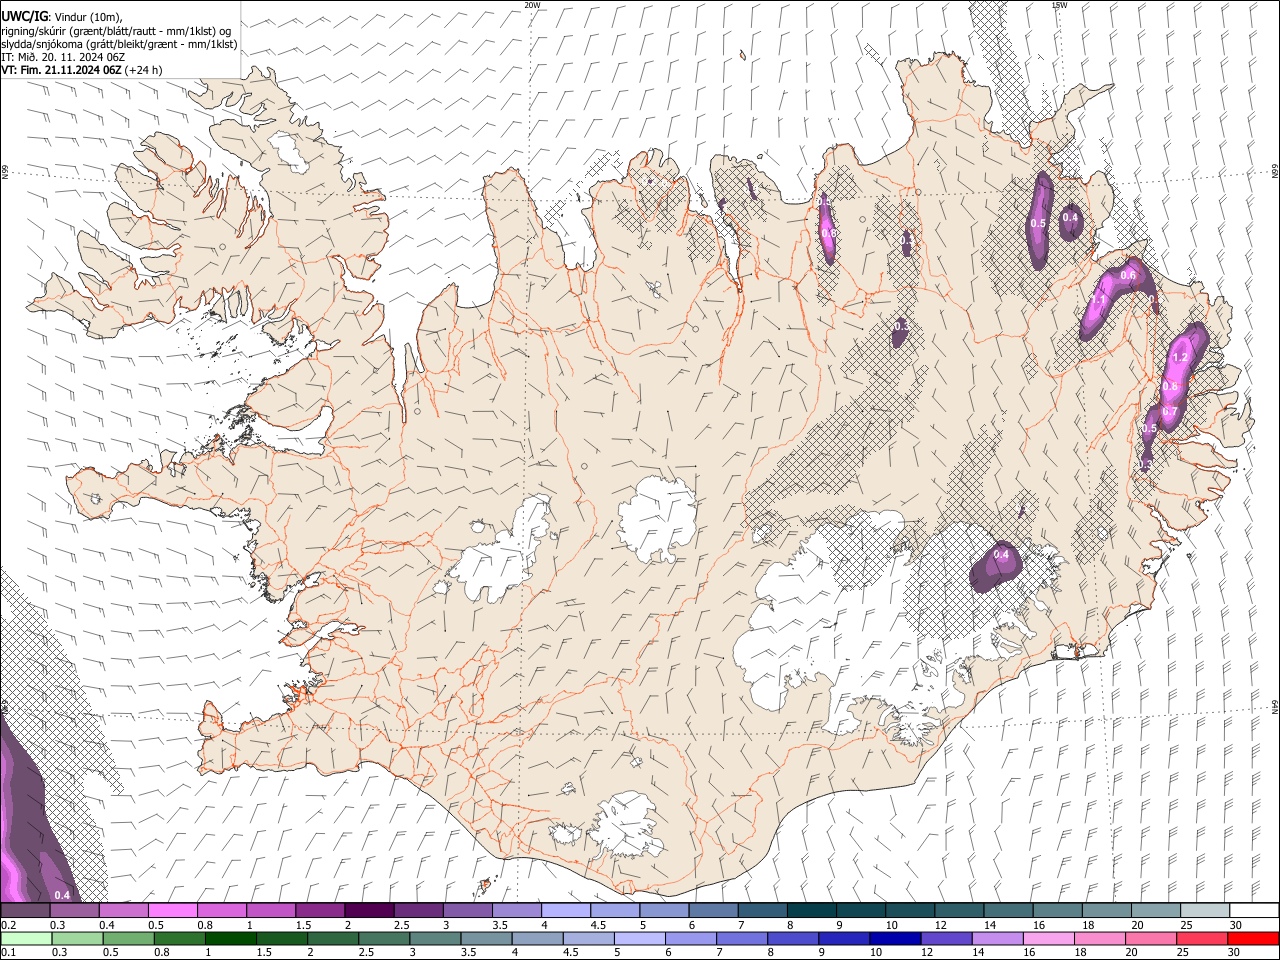Click the '0.2' label of the upper legend
1280x960 pixels.
tap(7, 925)
